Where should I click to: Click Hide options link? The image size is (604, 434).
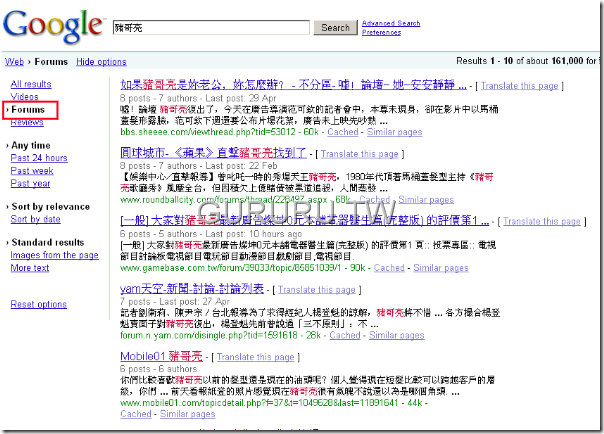(101, 62)
